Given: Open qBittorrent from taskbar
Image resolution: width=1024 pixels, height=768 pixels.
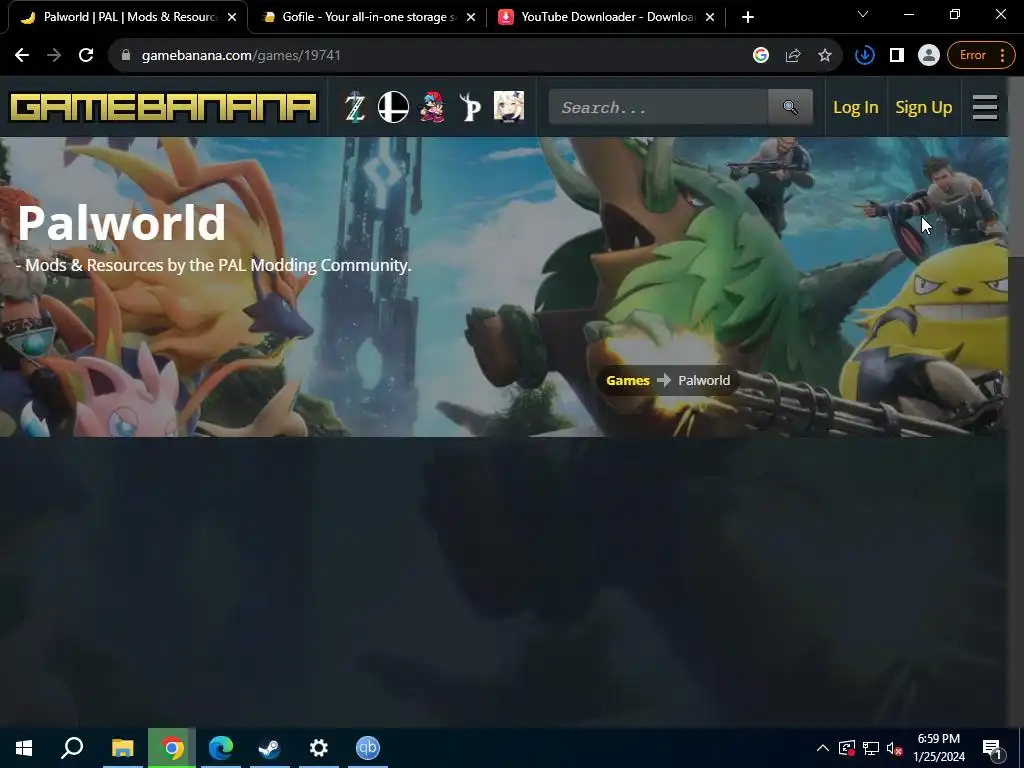Looking at the screenshot, I should (368, 748).
